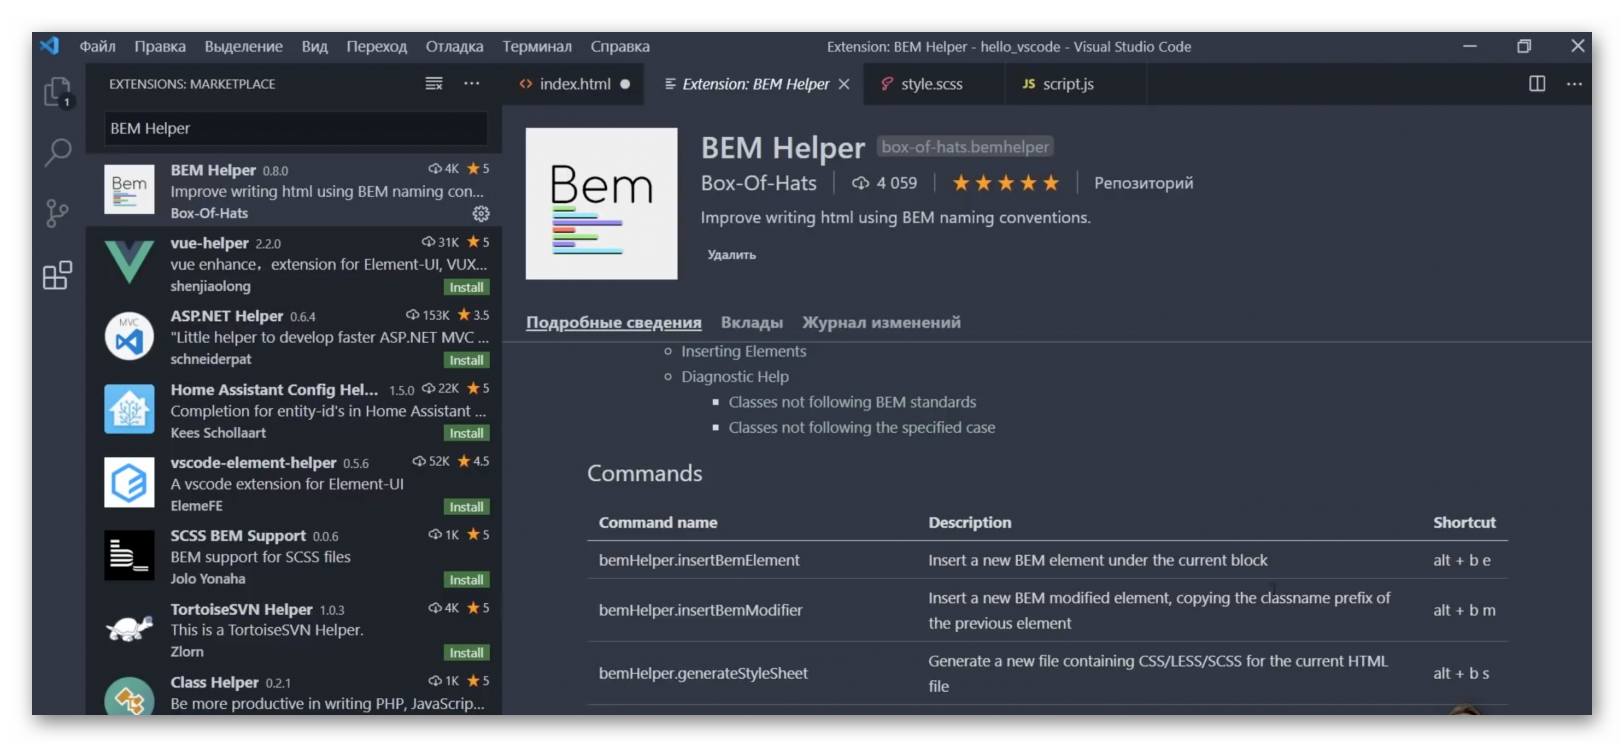Screen dimensions: 1624x750
Task: Open the Search view in activity bar
Action: click(58, 152)
